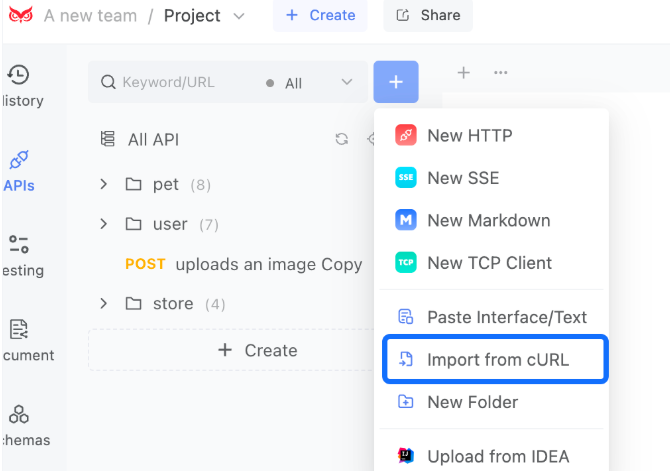Open the Document sidebar section
The width and height of the screenshot is (670, 471).
coord(26,341)
